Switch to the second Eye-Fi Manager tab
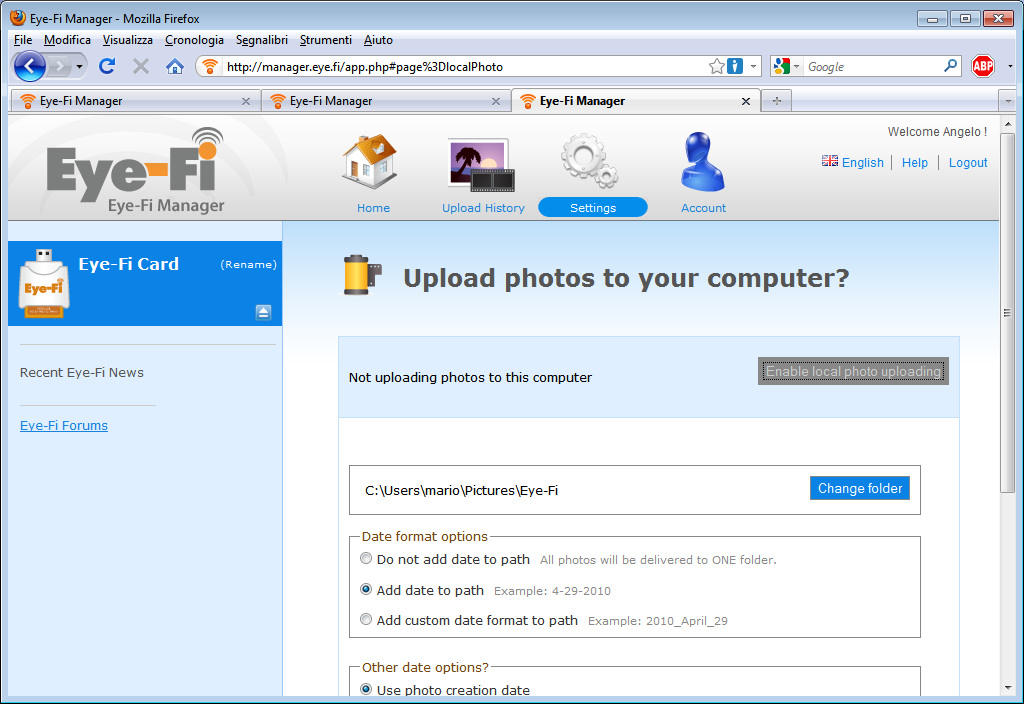 click(385, 101)
